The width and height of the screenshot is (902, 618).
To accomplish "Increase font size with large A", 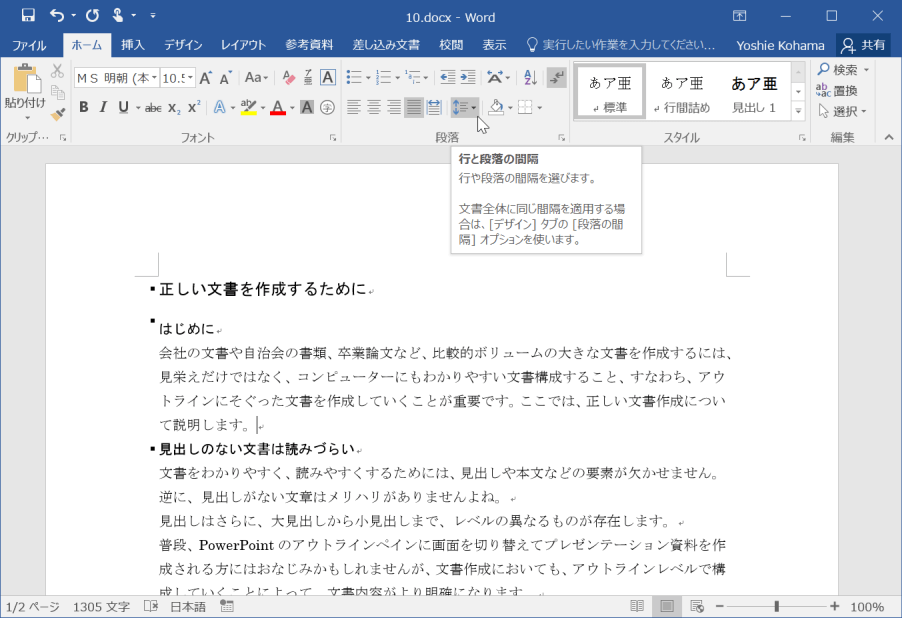I will [x=205, y=78].
